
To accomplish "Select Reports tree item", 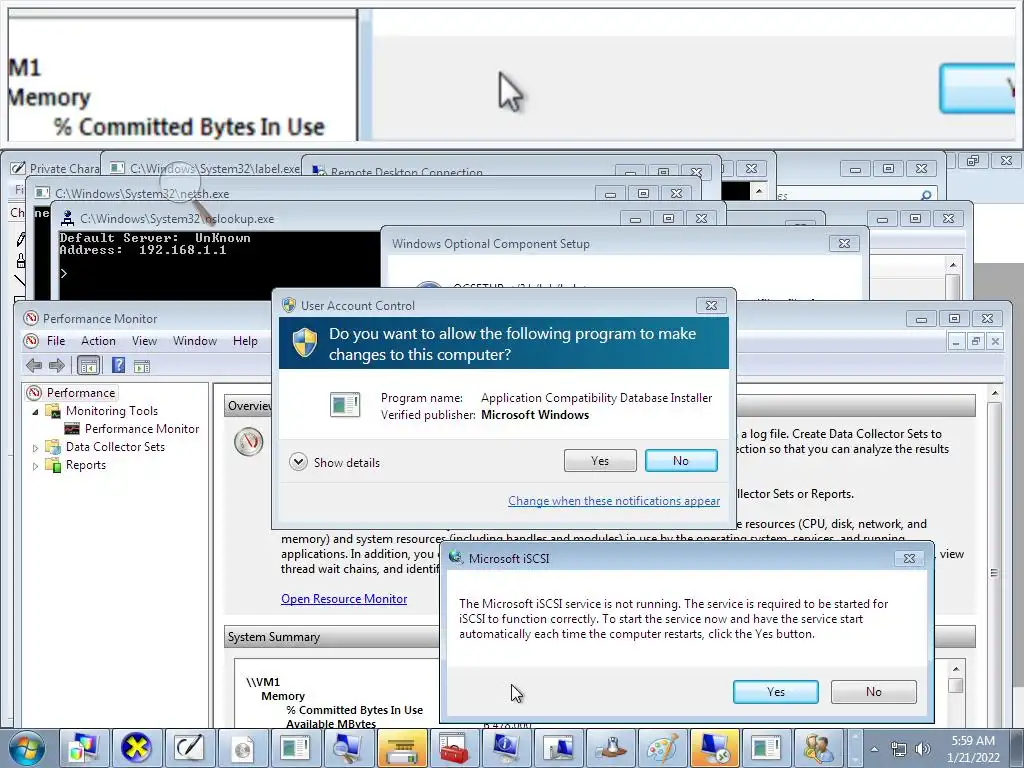I will coord(86,465).
